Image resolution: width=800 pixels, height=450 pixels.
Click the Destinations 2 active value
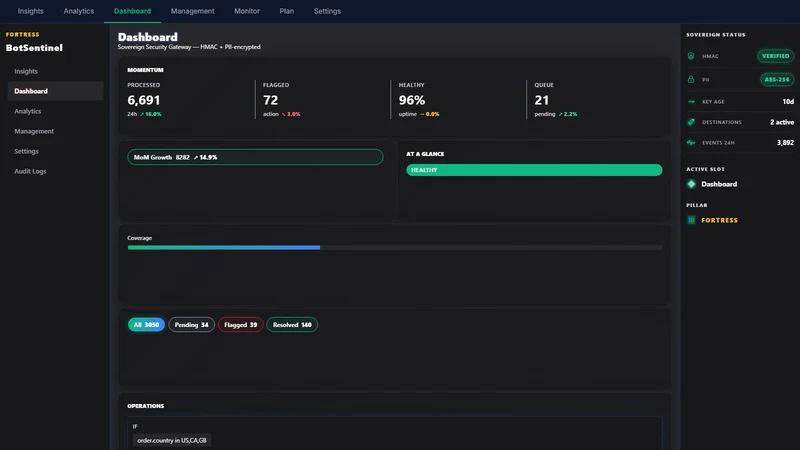pos(782,122)
